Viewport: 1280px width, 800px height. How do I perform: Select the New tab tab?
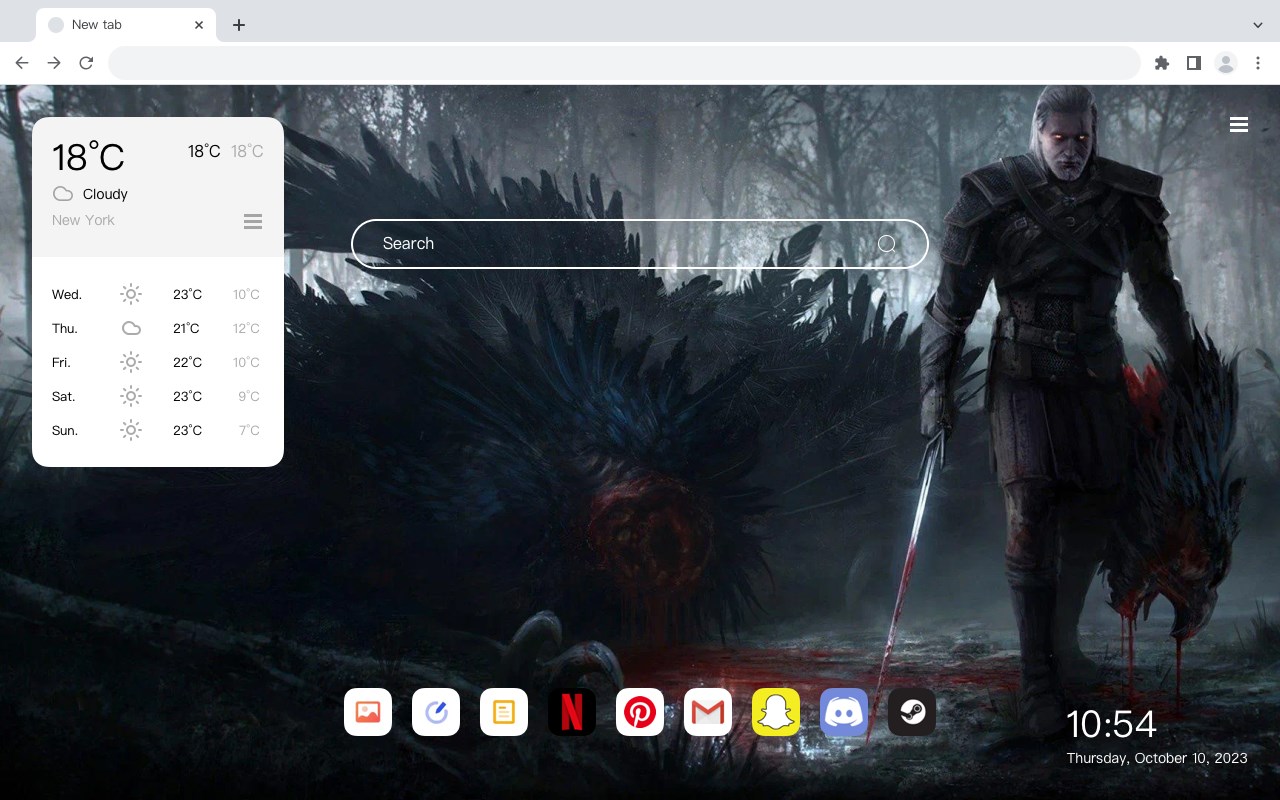click(x=126, y=25)
